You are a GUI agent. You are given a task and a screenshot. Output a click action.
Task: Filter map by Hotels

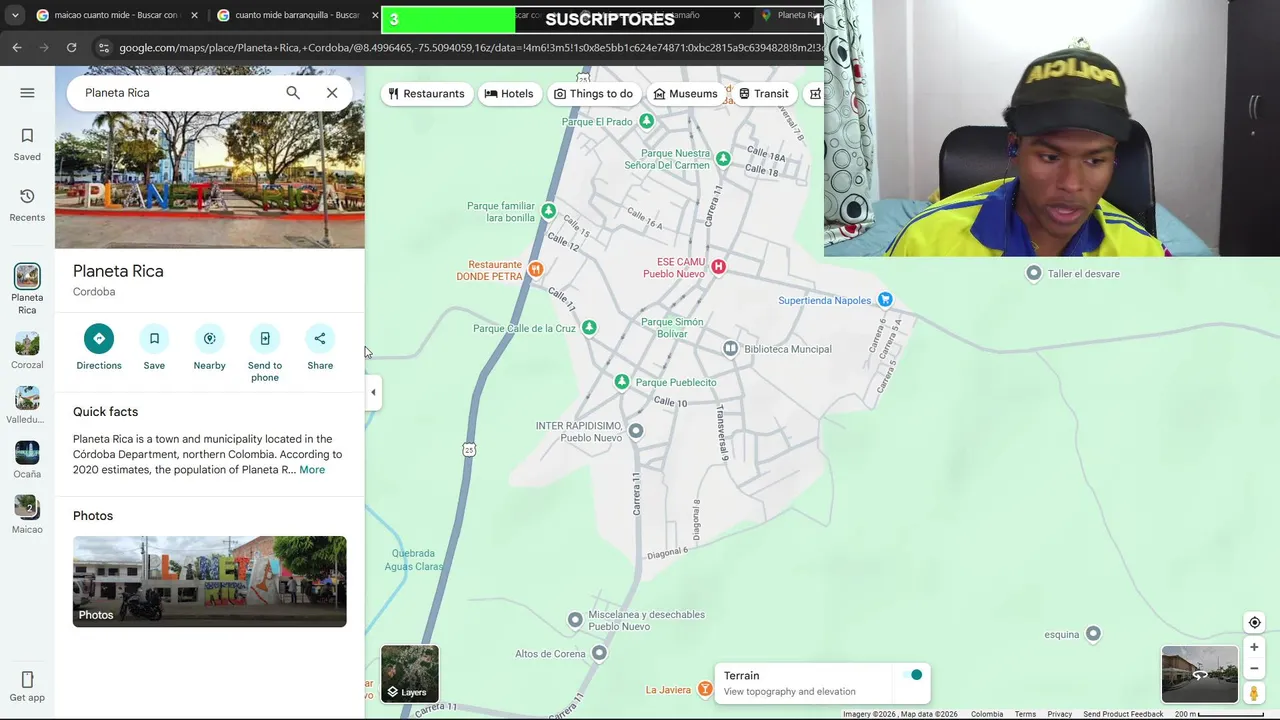(509, 93)
